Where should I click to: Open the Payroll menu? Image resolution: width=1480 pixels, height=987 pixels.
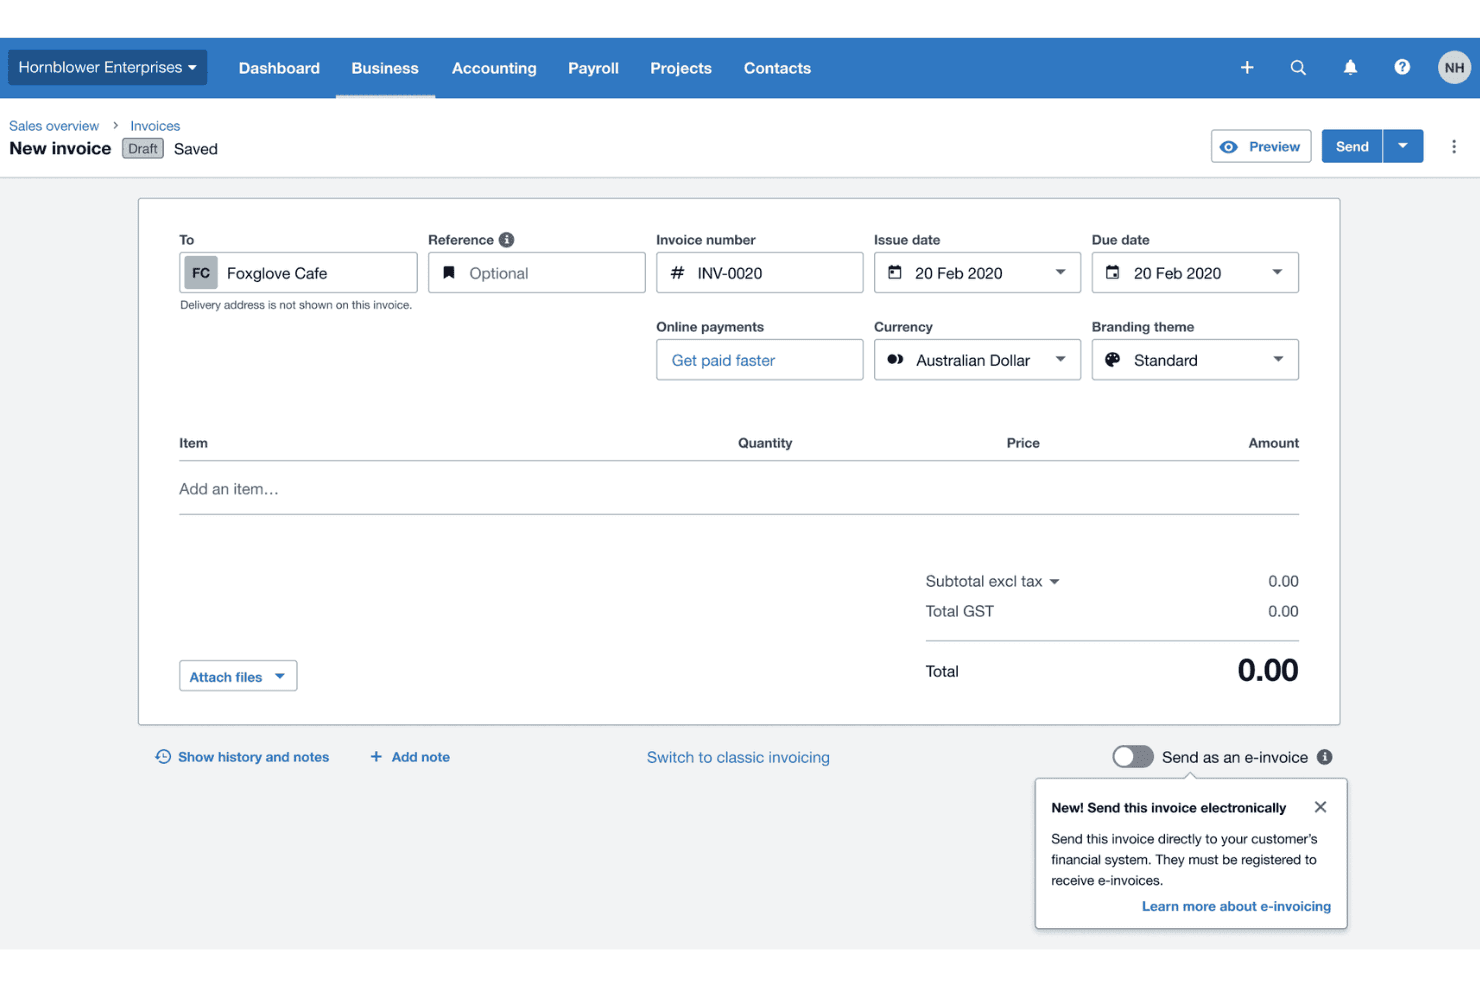coord(593,68)
